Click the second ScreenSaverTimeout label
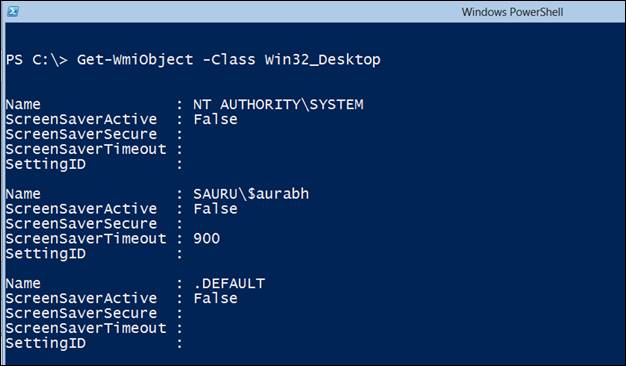The width and height of the screenshot is (626, 366). [86, 239]
